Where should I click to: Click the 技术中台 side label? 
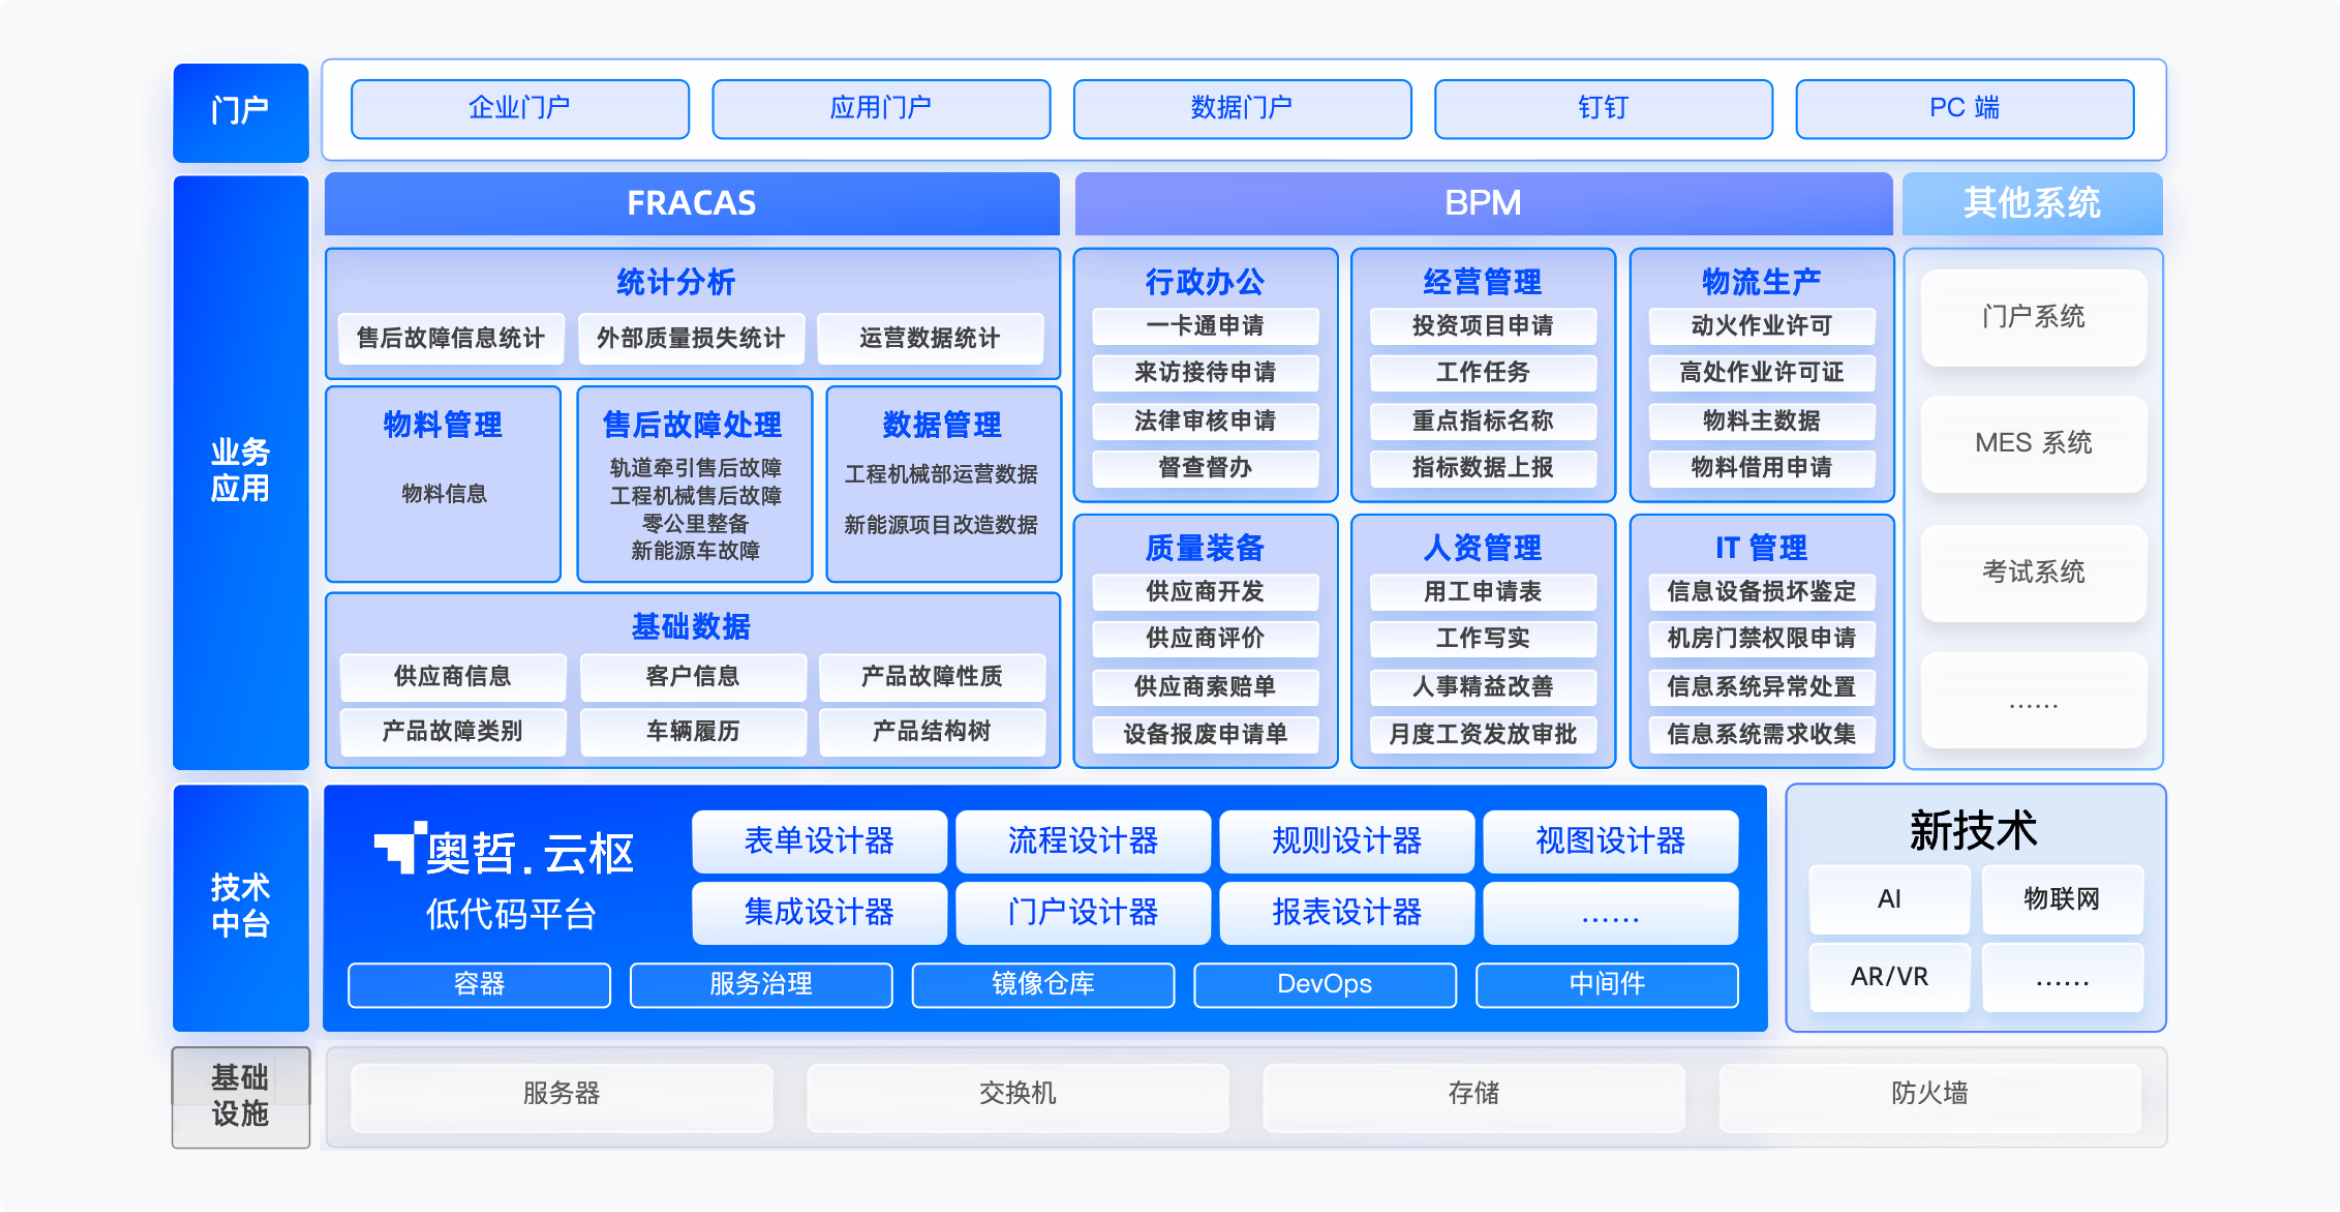[240, 906]
